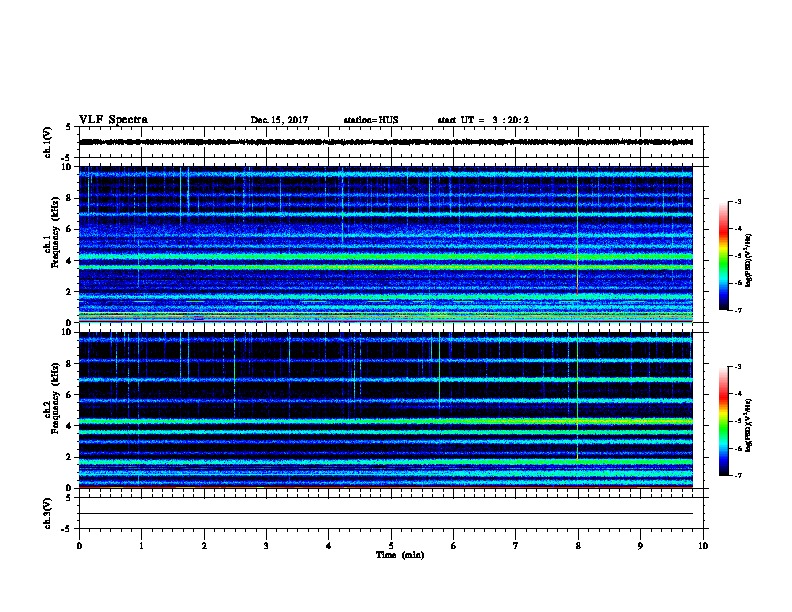Click the bright spike at 8 min in ch.1 spectrogram
Image resolution: width=792 pixels, height=612 pixels.
pos(577,232)
